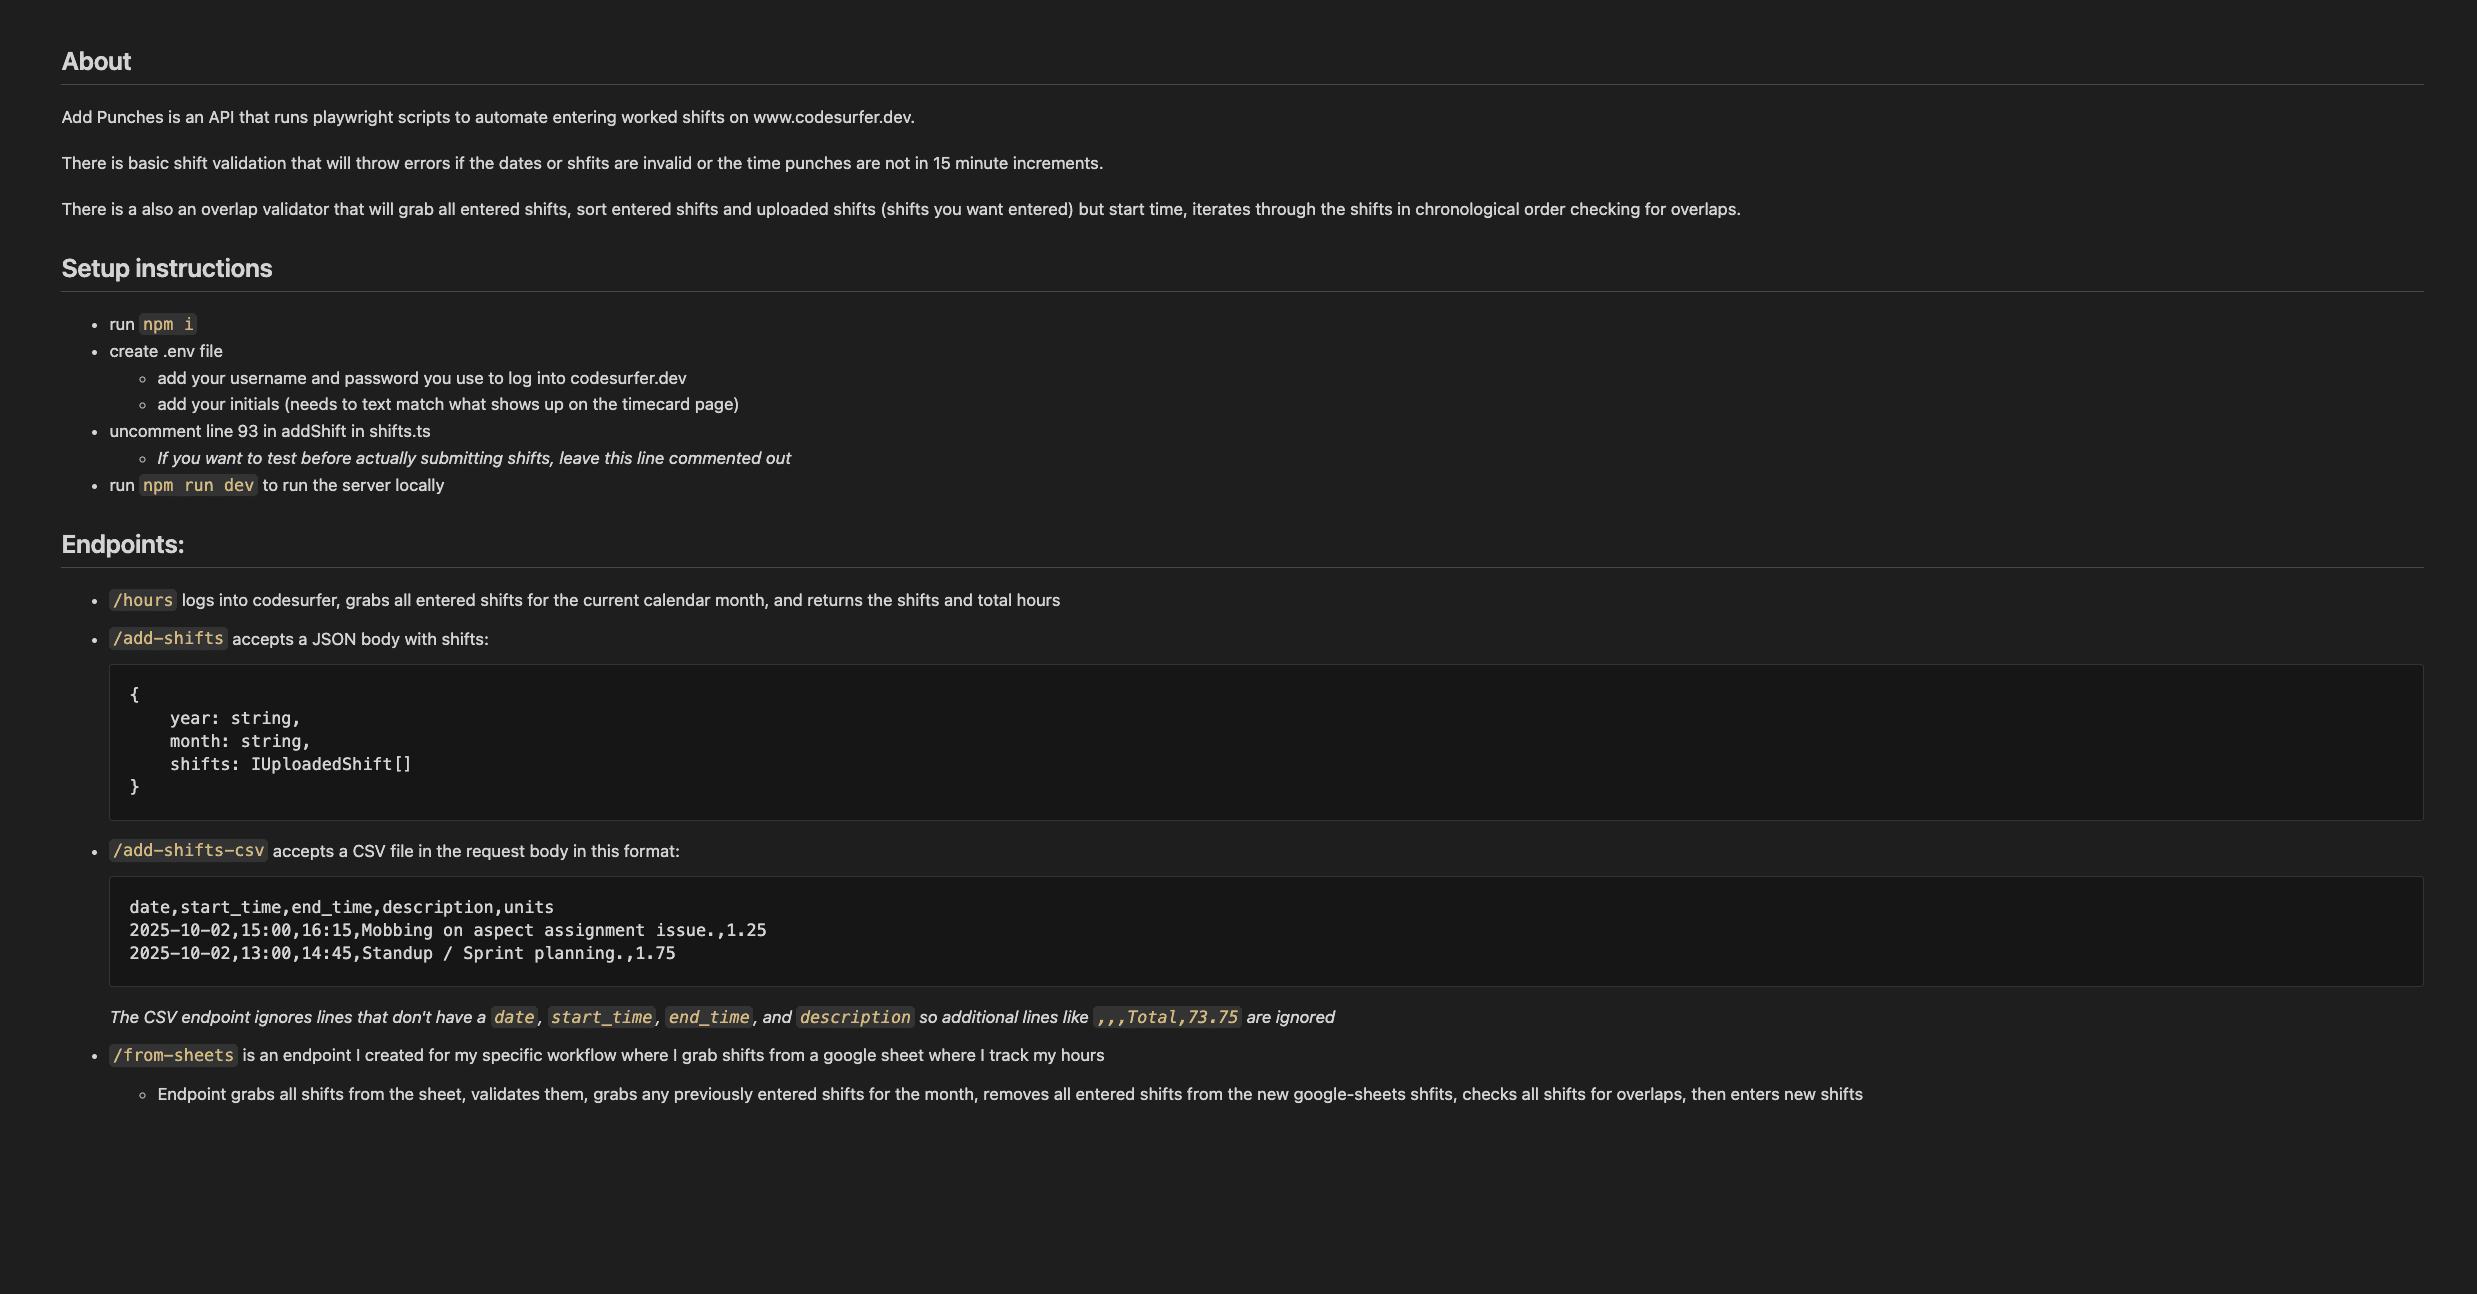2477x1294 pixels.
Task: Select the /from-sheets endpoint code label
Action: click(173, 1055)
